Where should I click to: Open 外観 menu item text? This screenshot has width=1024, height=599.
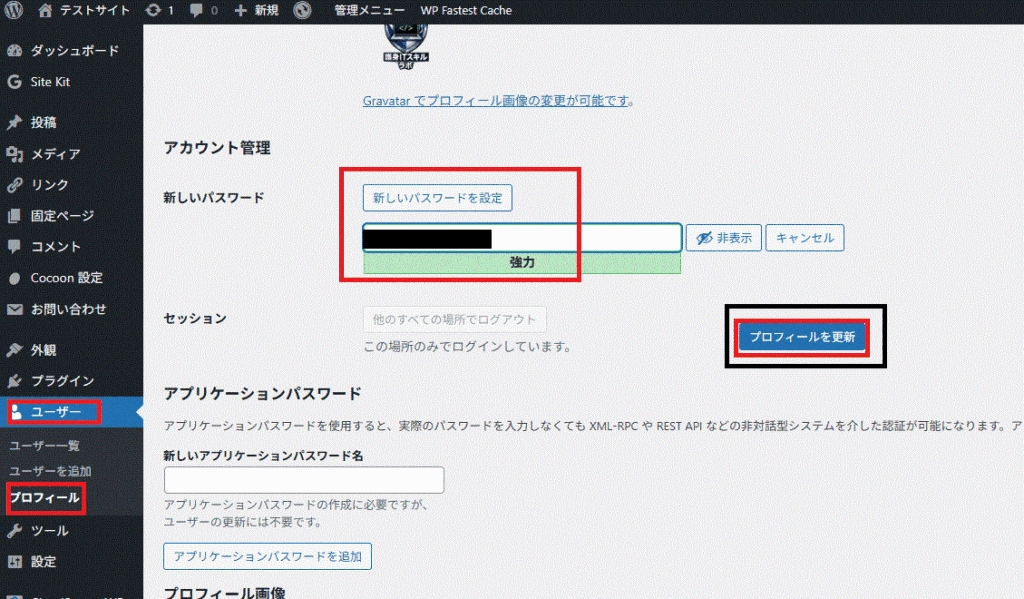pyautogui.click(x=44, y=349)
